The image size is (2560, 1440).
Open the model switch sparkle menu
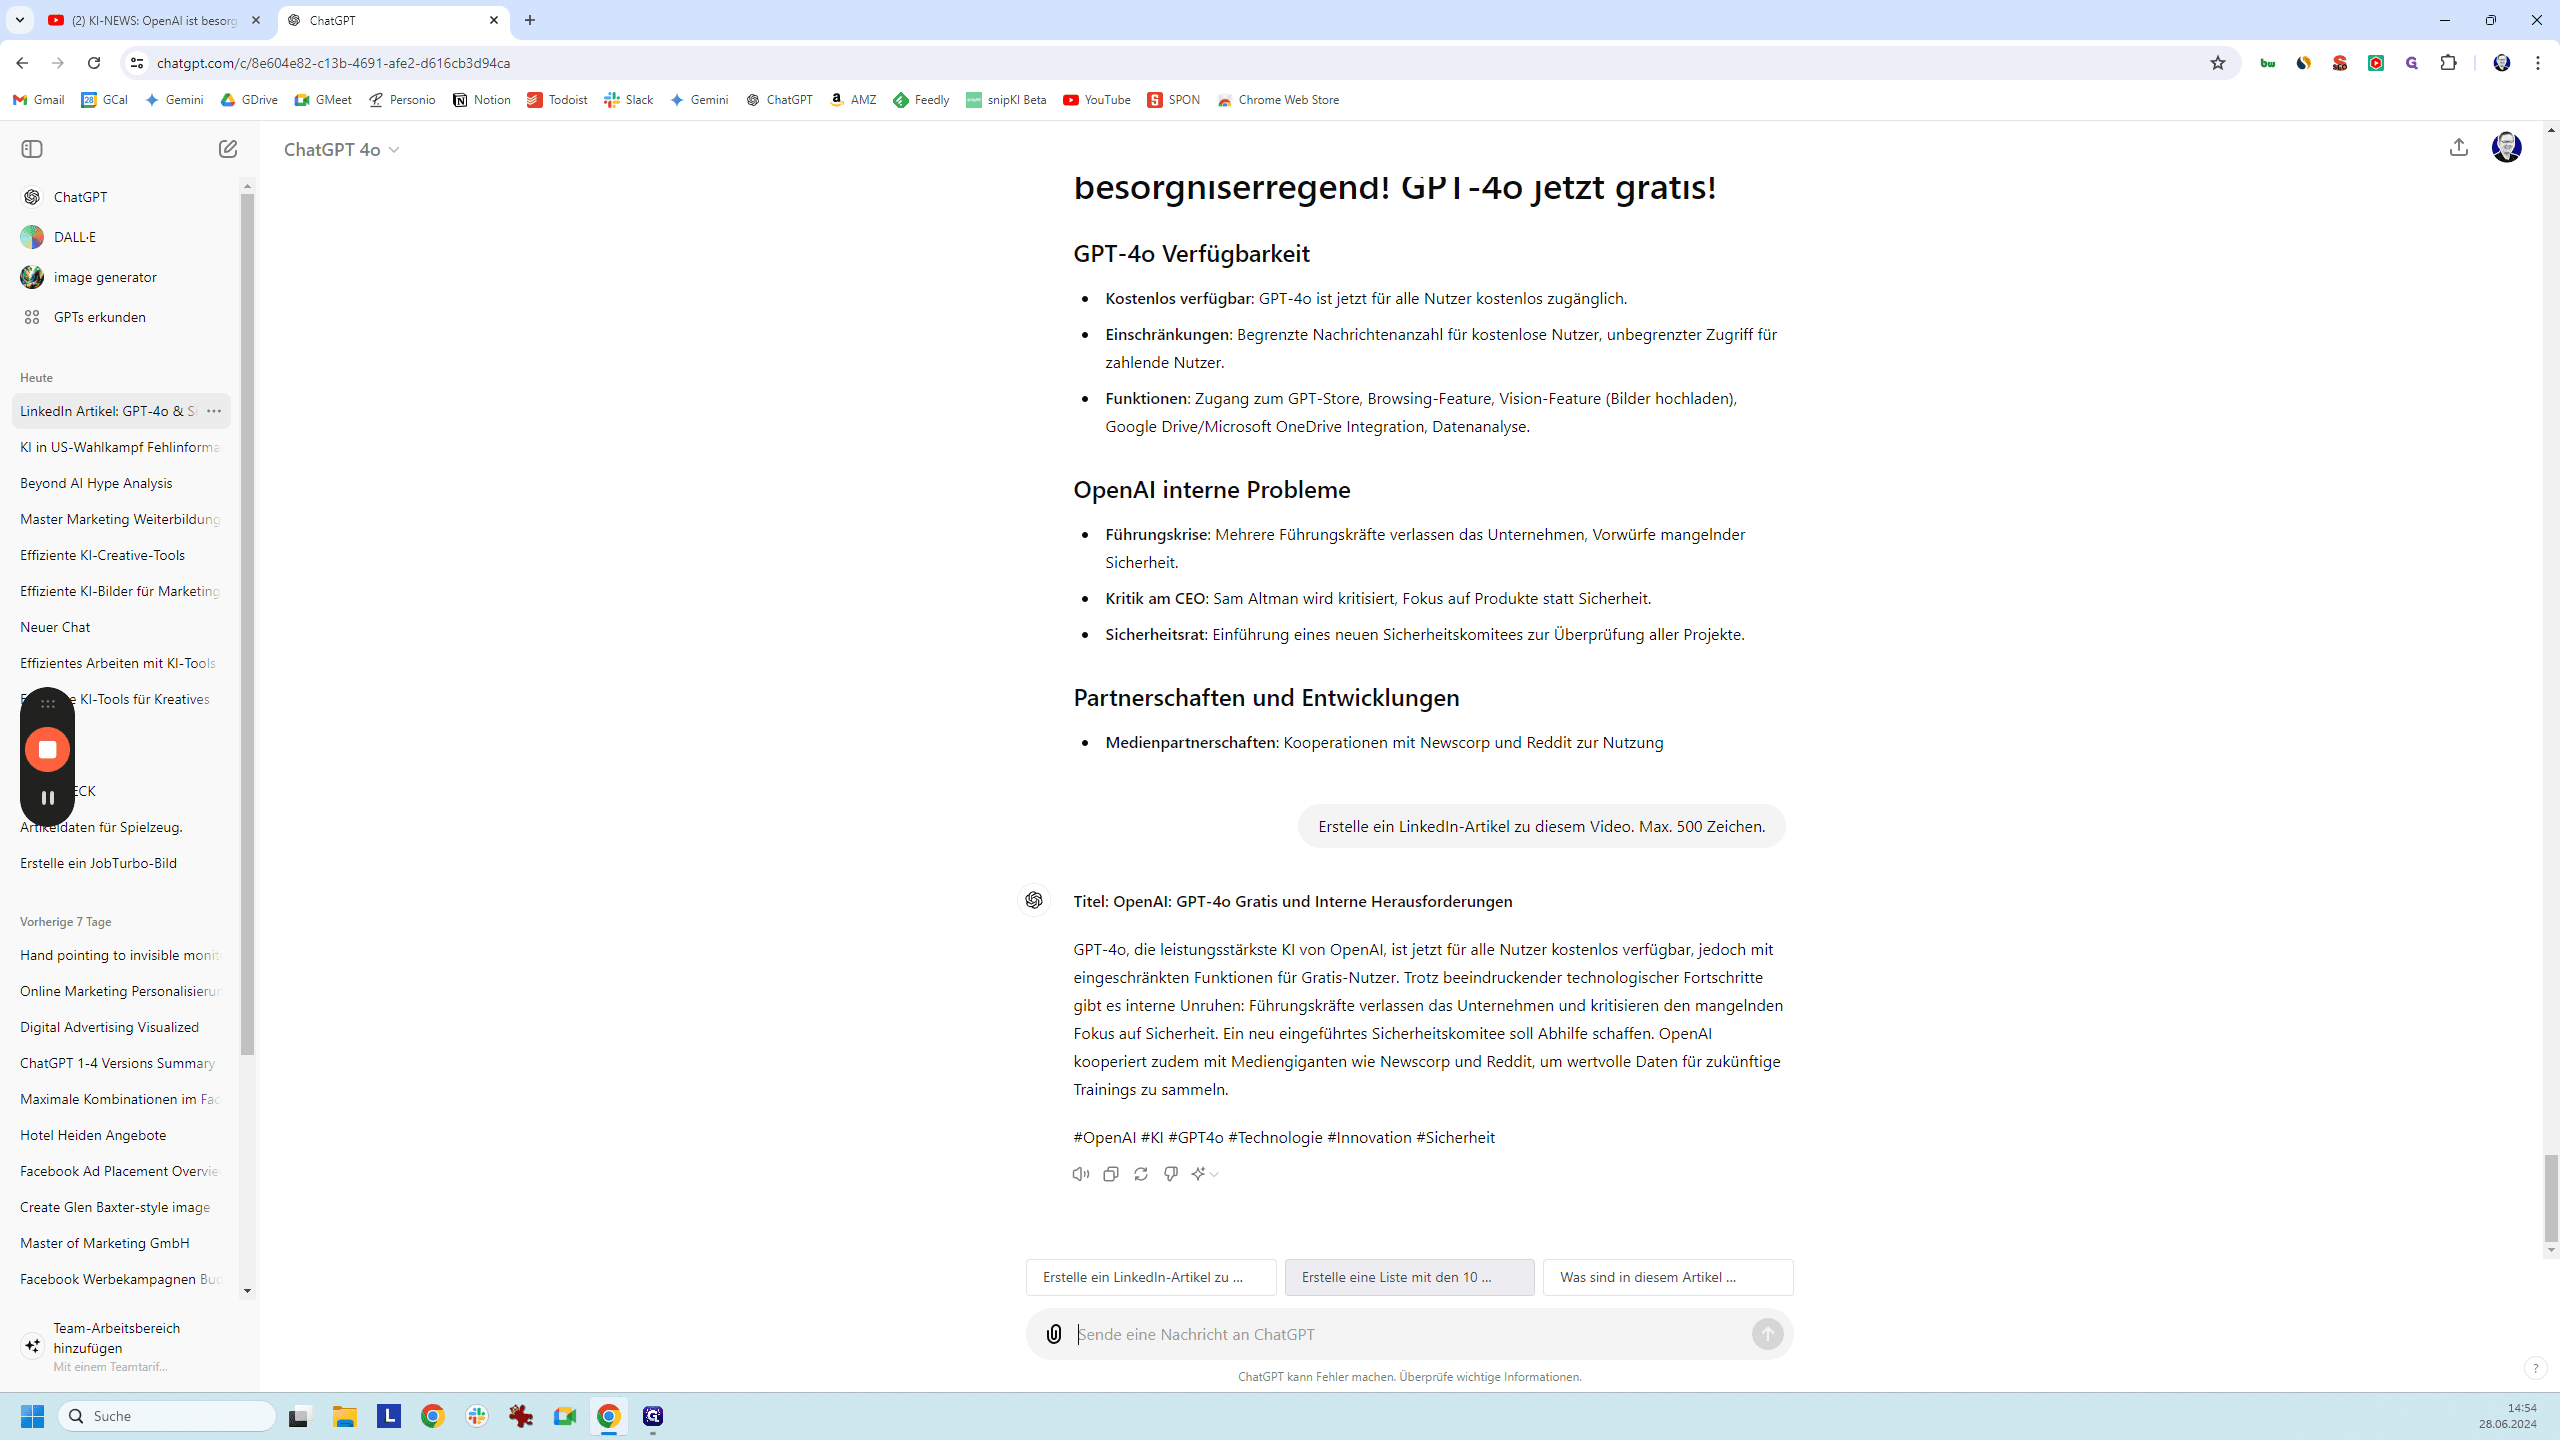coord(1205,1174)
